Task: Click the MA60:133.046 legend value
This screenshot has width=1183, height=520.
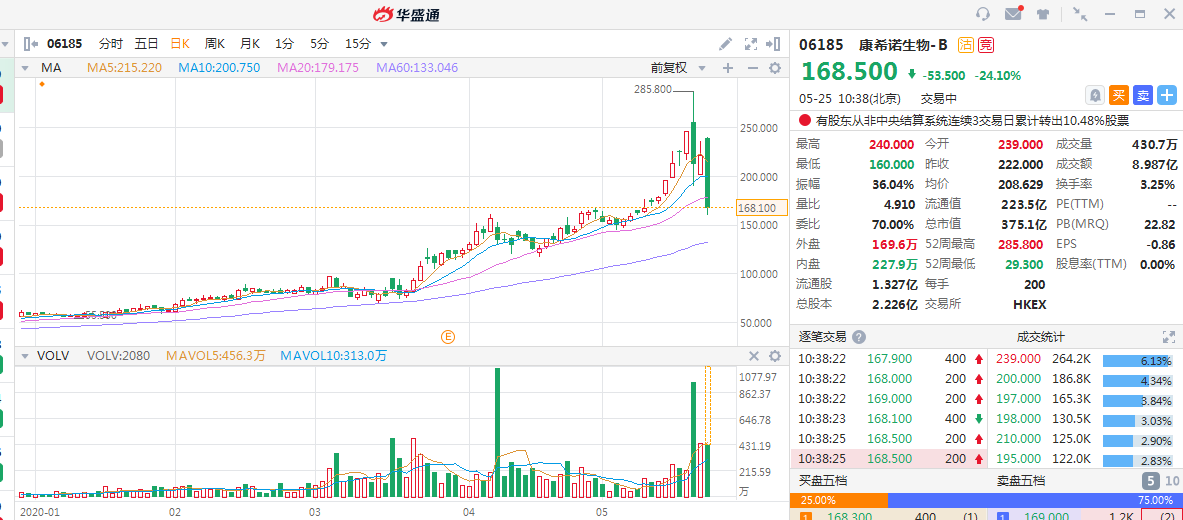Action: (417, 68)
